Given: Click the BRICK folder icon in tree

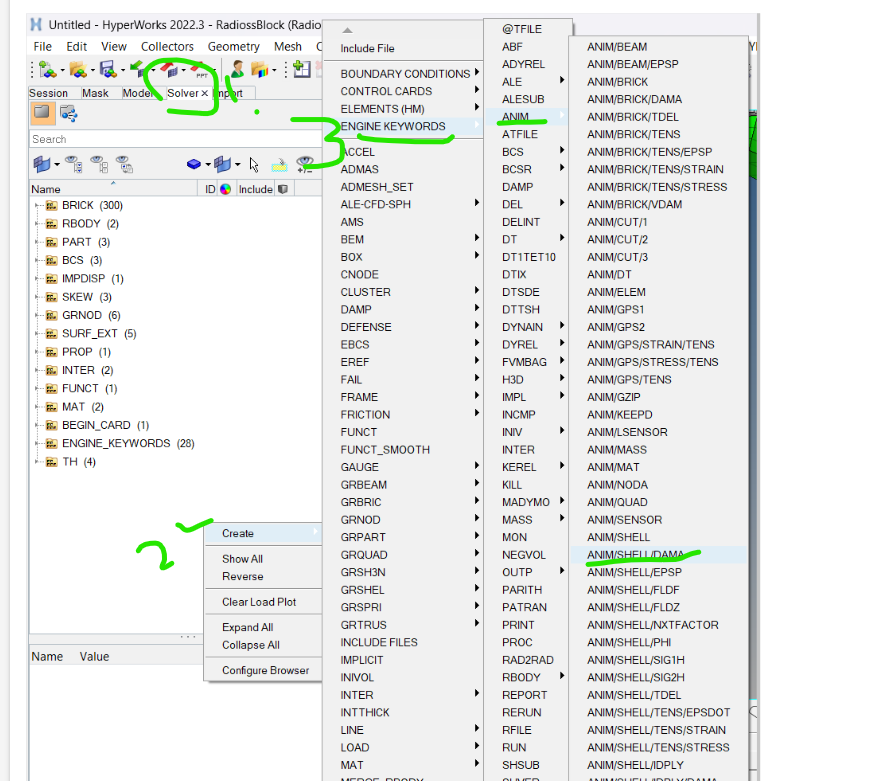Looking at the screenshot, I should (52, 206).
